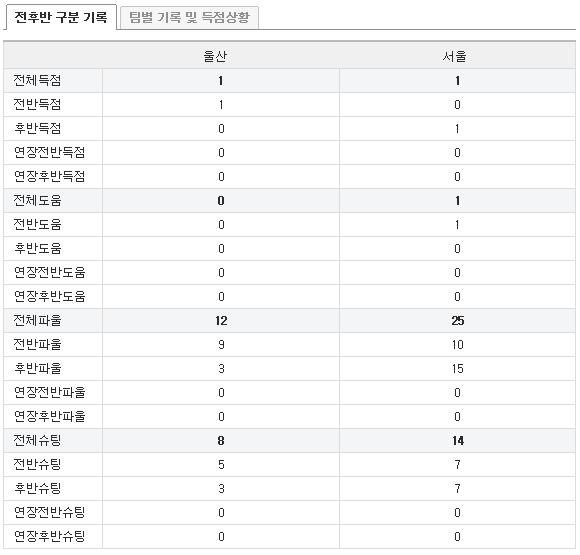Select 서울 후반파울 value 15

[x=458, y=369]
